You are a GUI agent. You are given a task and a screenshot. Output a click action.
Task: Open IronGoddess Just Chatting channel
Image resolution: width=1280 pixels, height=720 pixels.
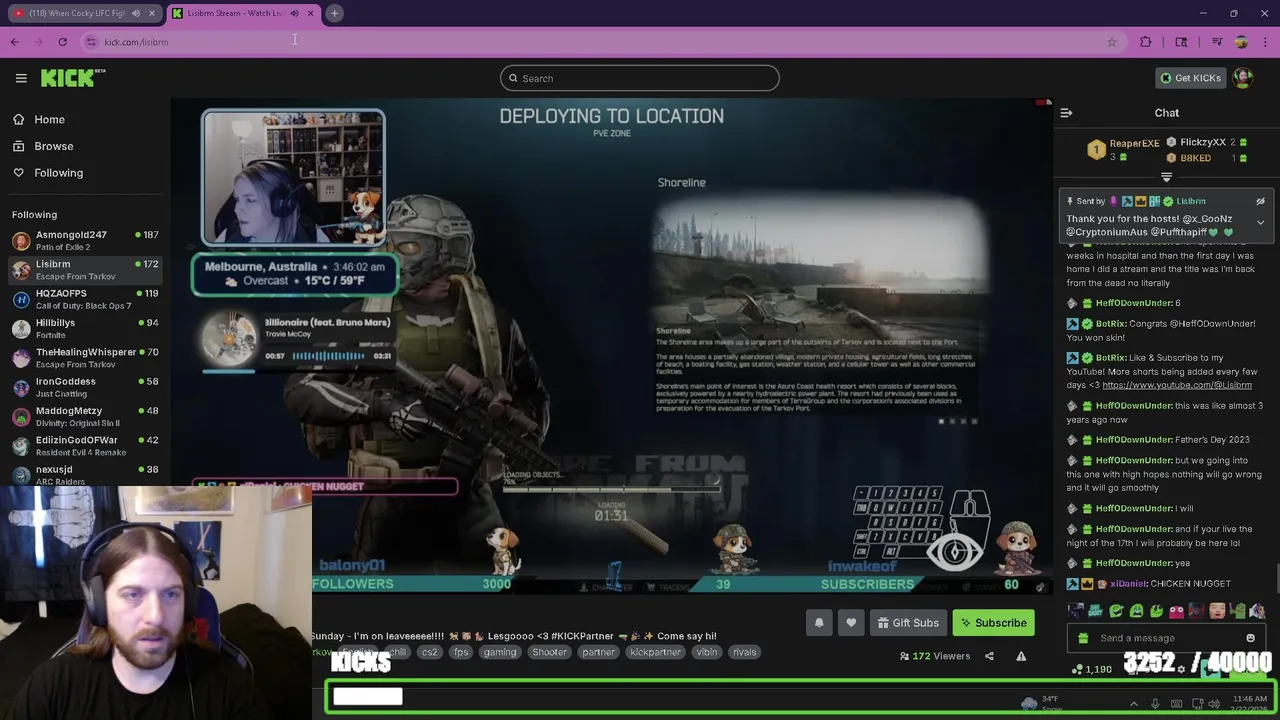tap(85, 387)
